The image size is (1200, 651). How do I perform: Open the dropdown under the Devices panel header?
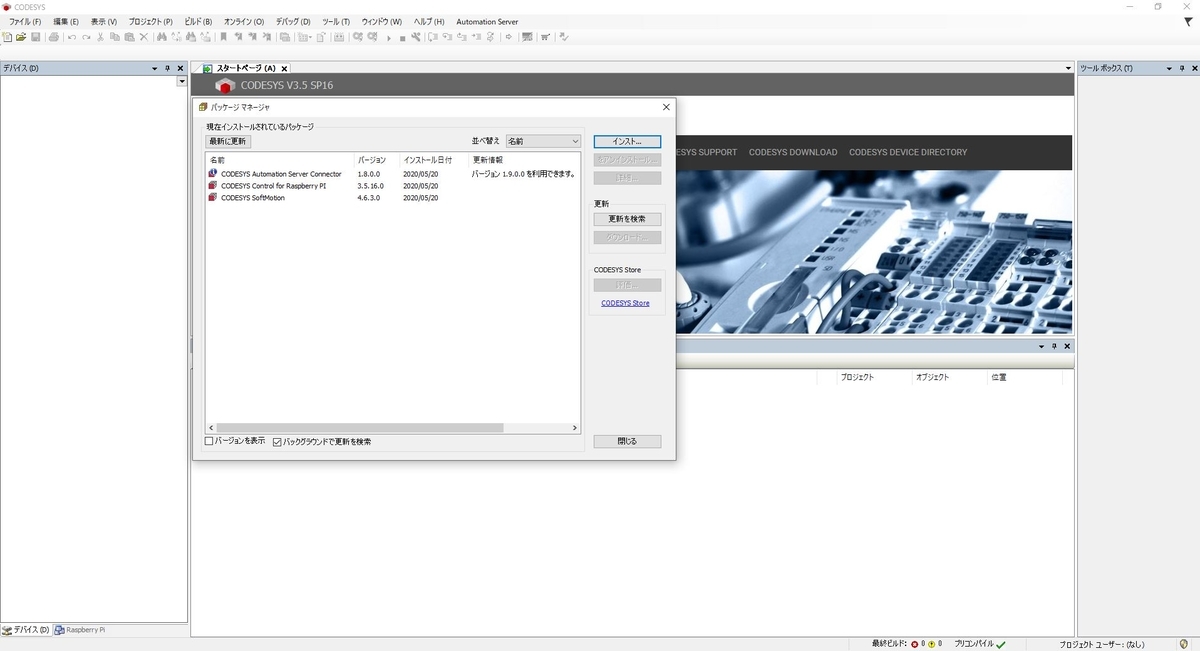pos(182,81)
